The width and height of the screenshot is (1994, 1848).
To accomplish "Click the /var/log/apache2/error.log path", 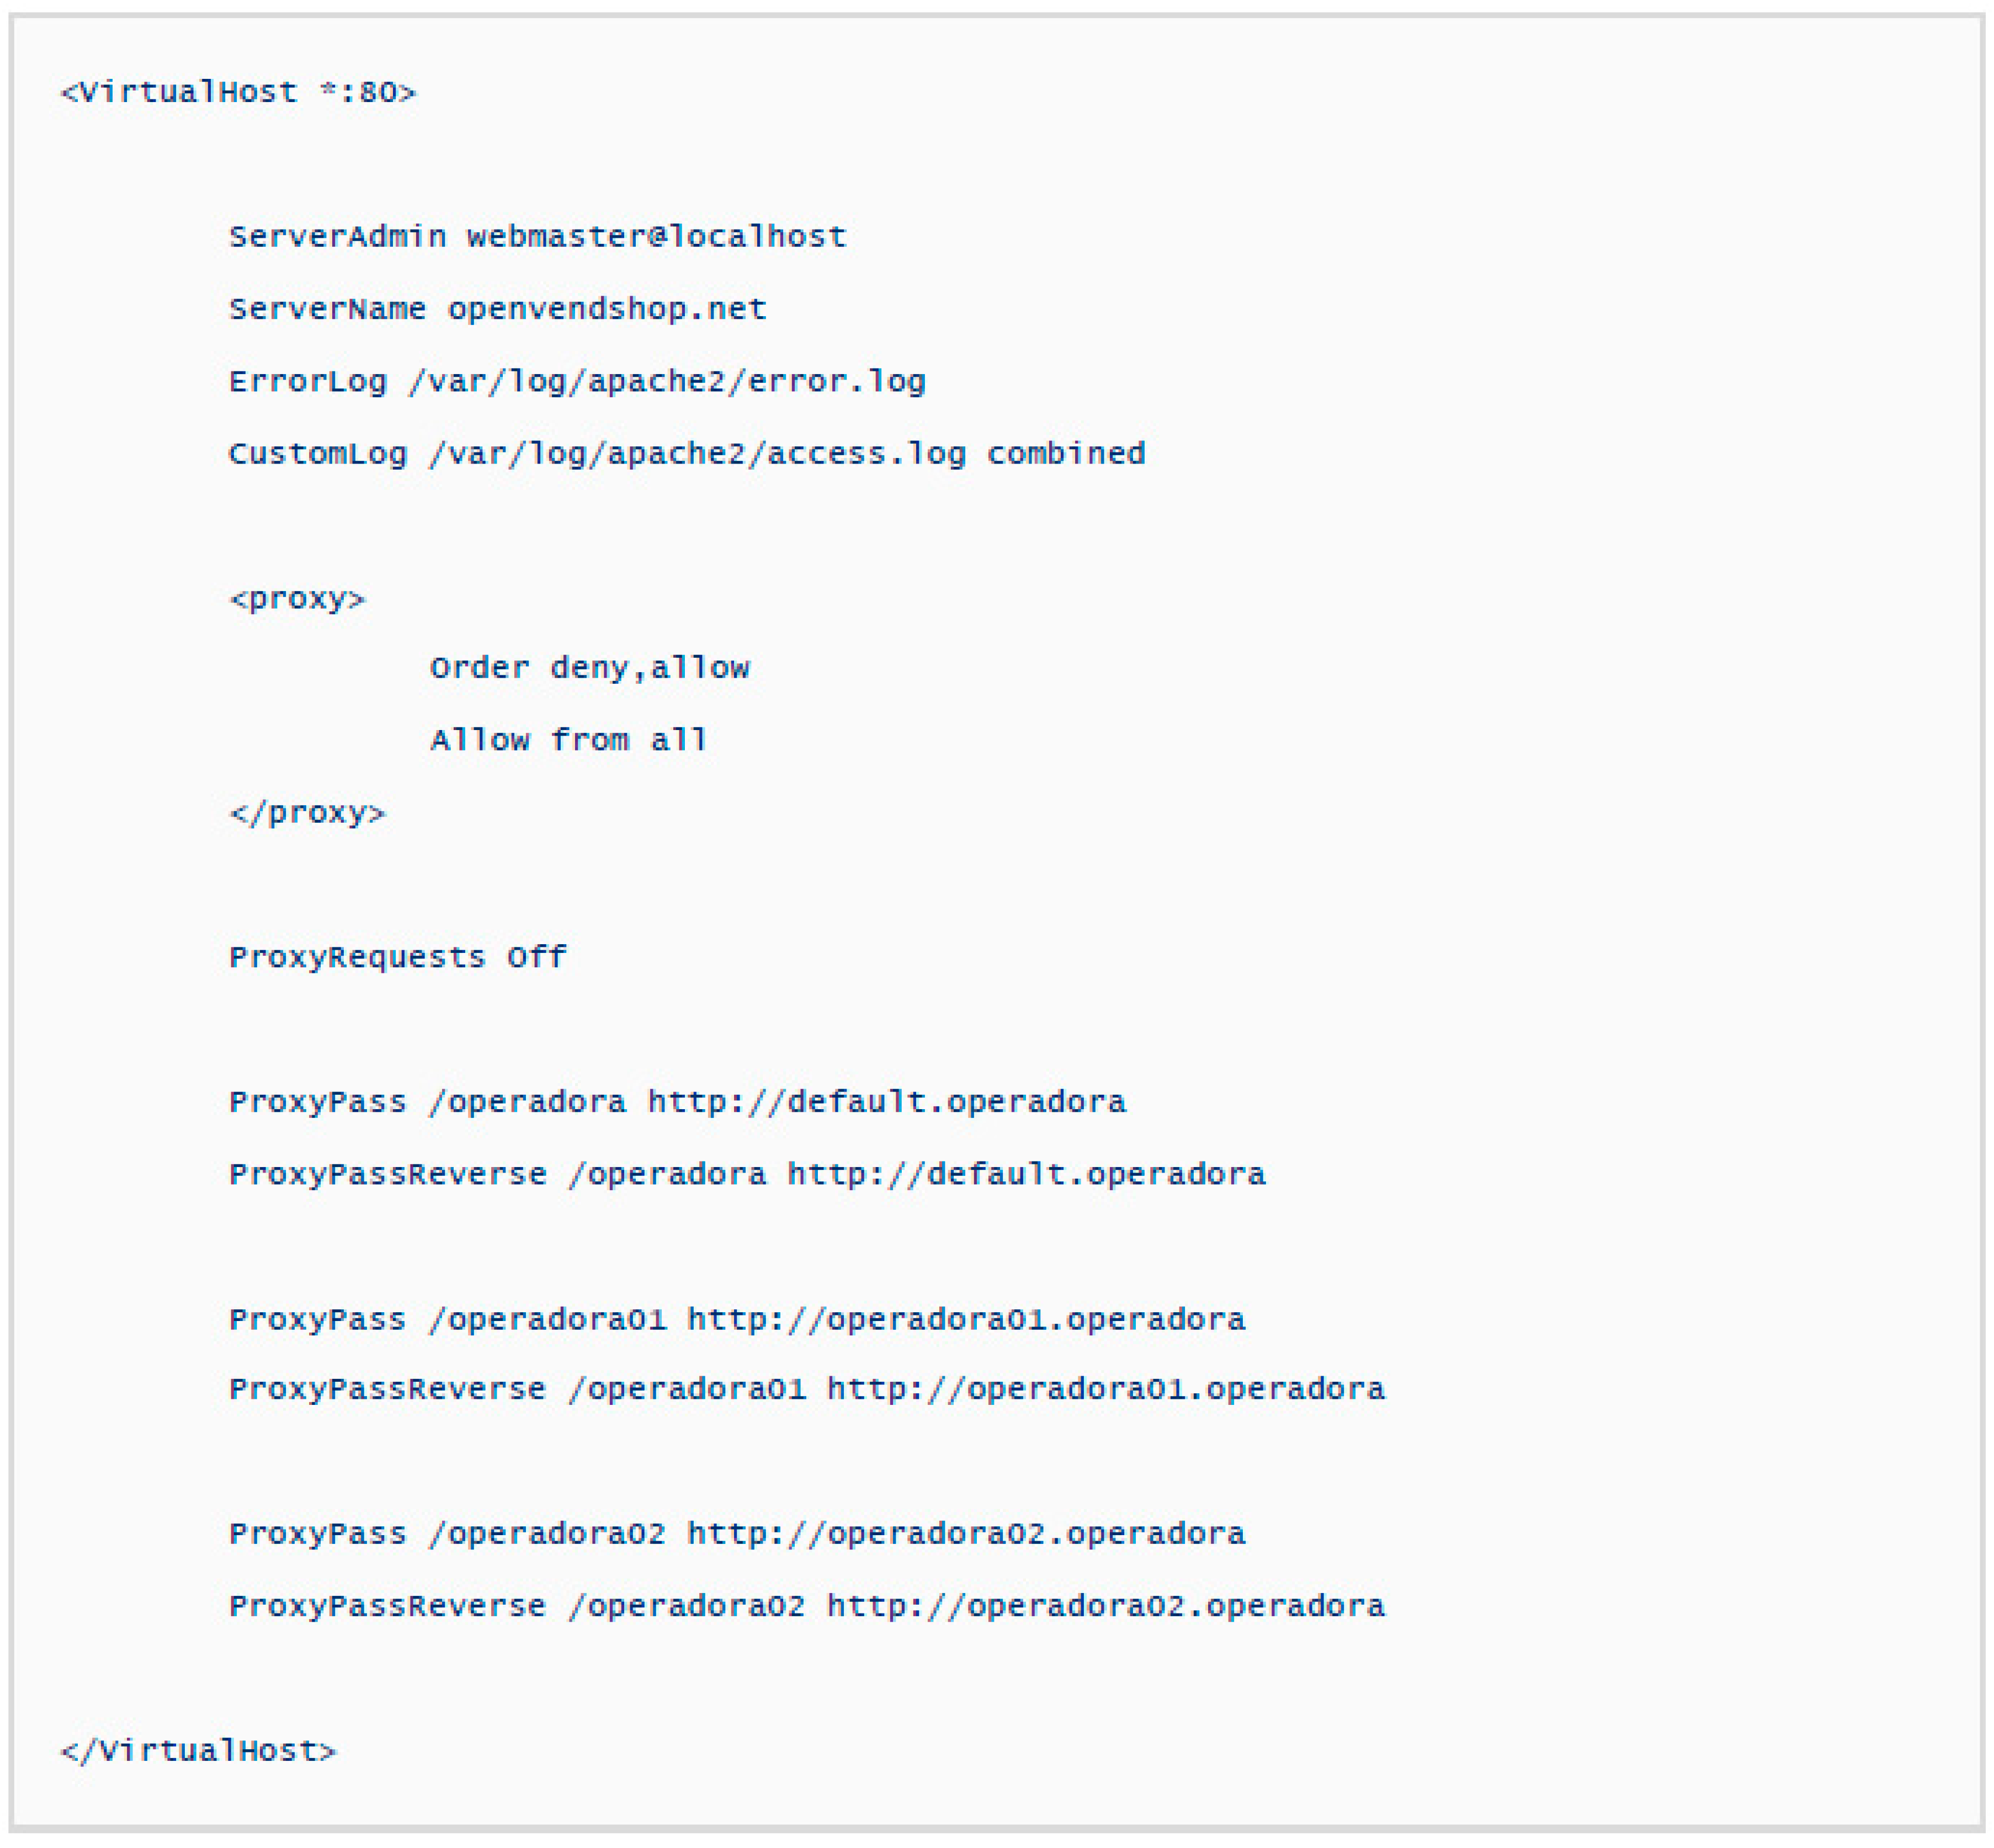I will [666, 382].
